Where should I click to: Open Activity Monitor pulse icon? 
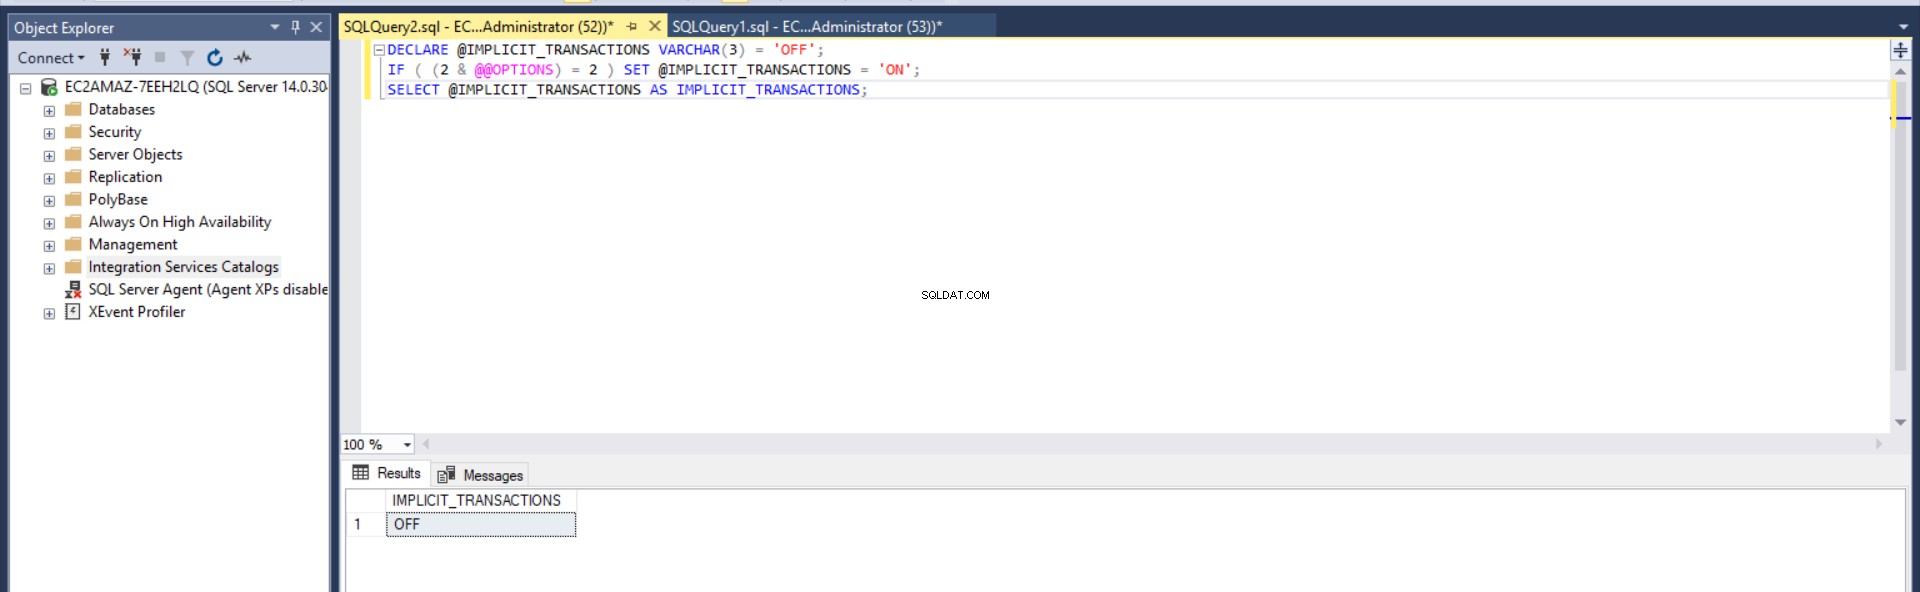tap(243, 58)
